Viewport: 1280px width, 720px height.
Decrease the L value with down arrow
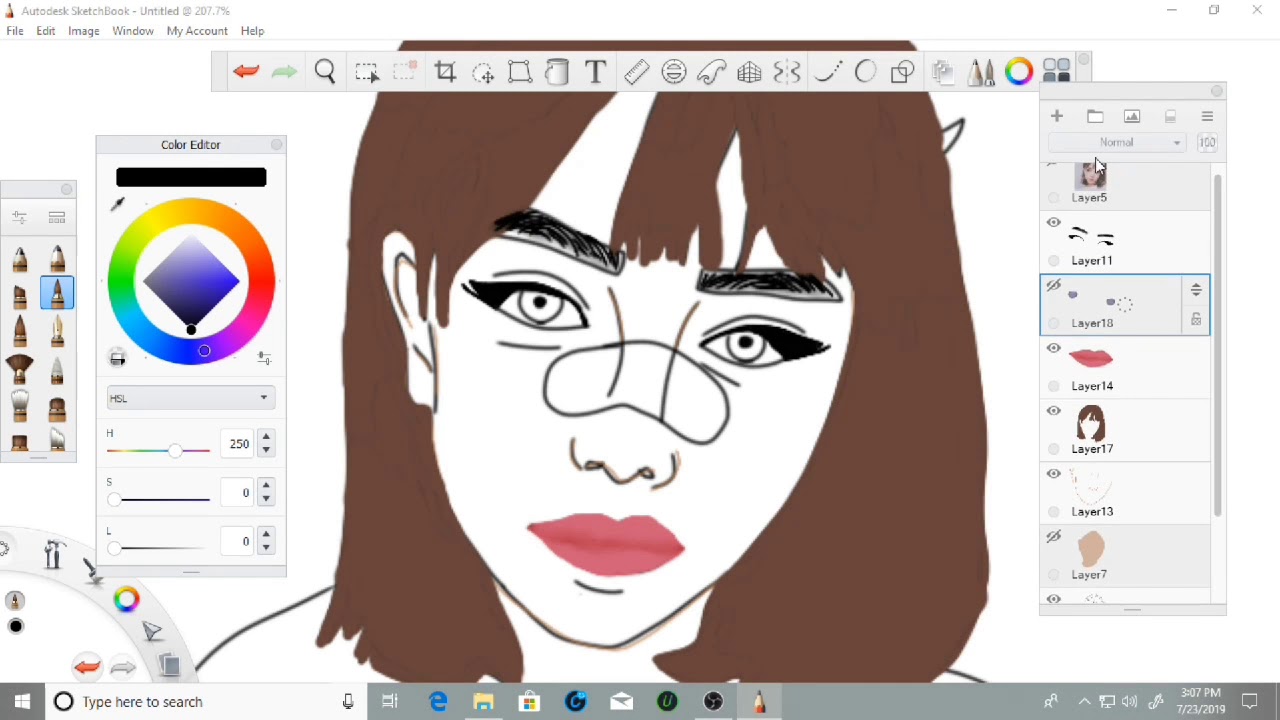tap(266, 548)
